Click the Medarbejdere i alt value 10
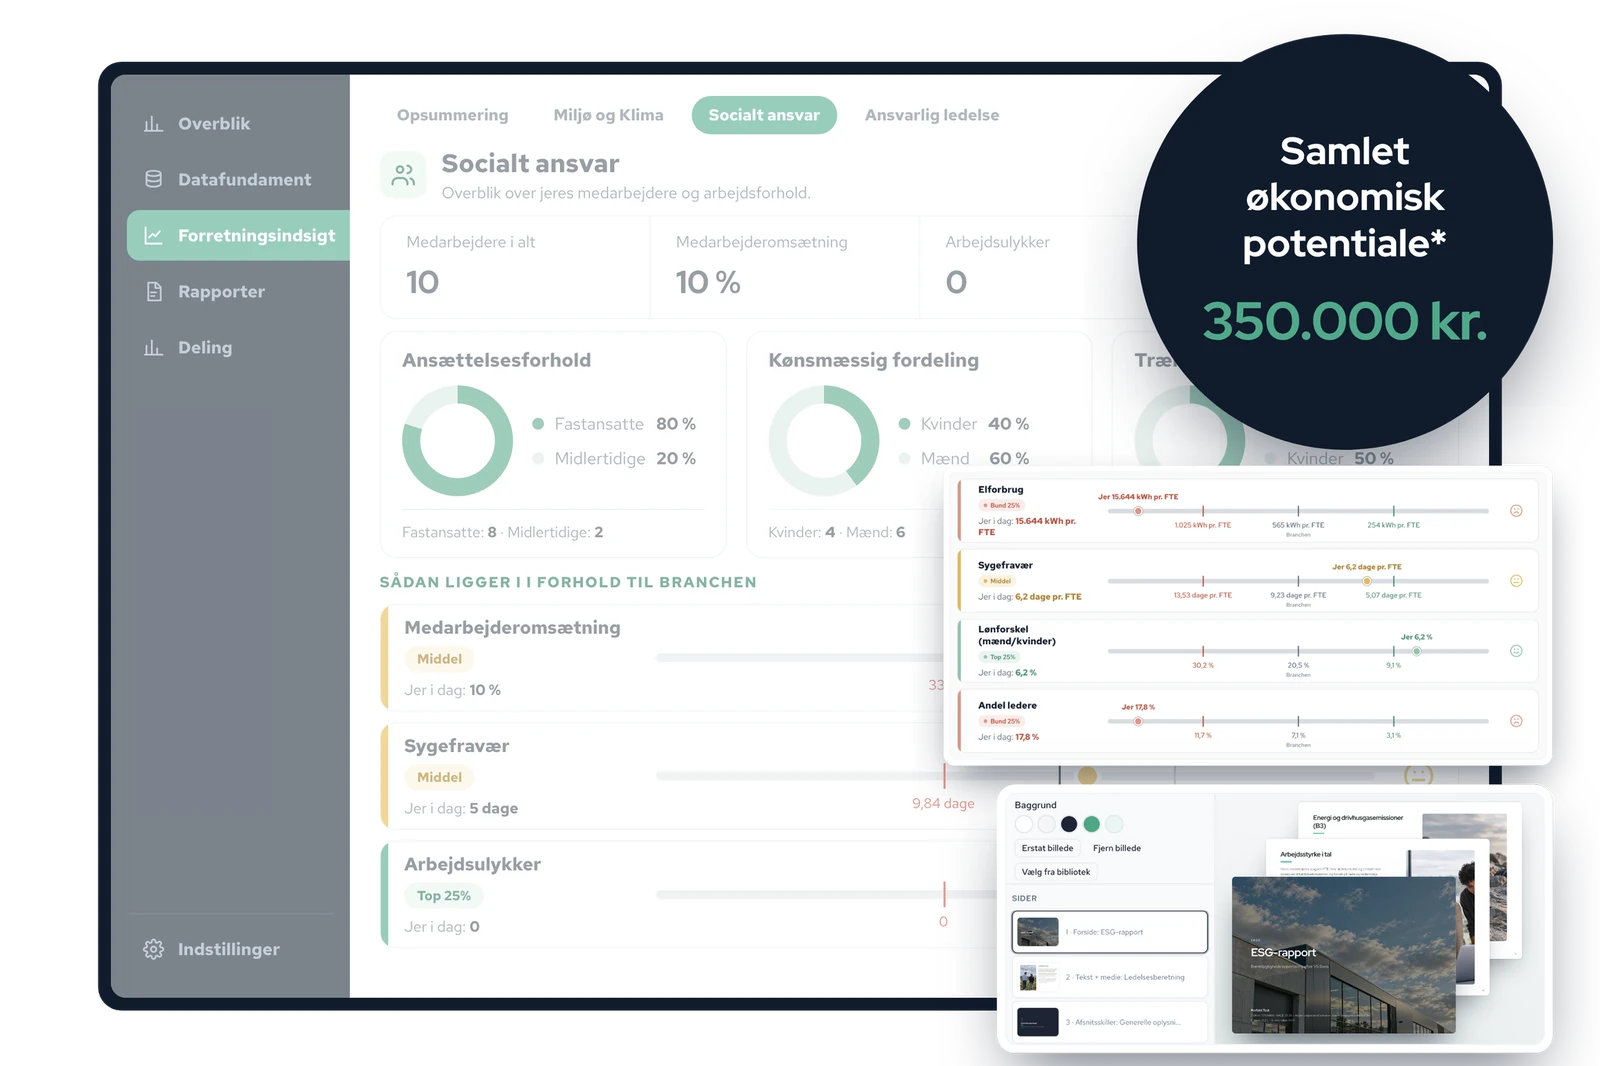 coord(423,283)
